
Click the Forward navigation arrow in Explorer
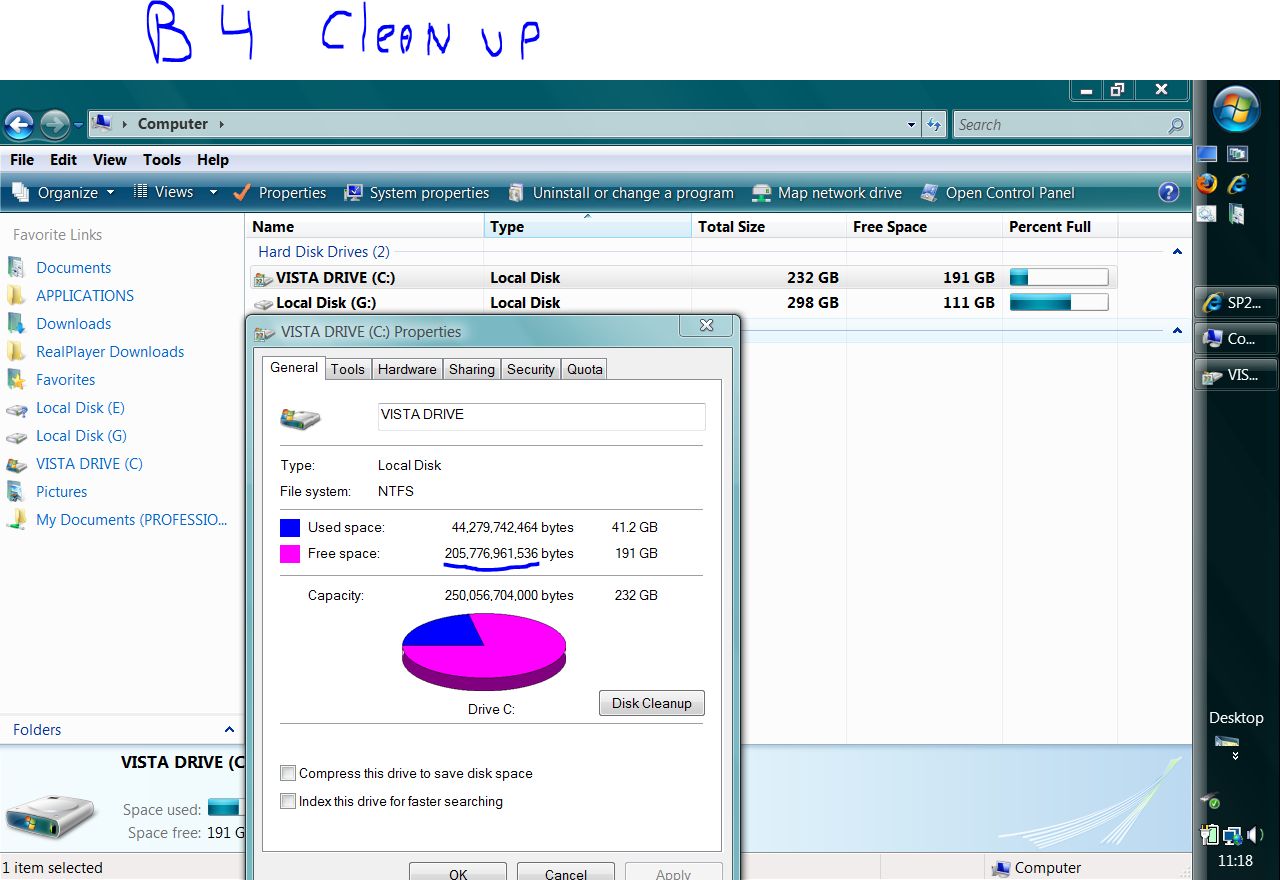click(54, 125)
